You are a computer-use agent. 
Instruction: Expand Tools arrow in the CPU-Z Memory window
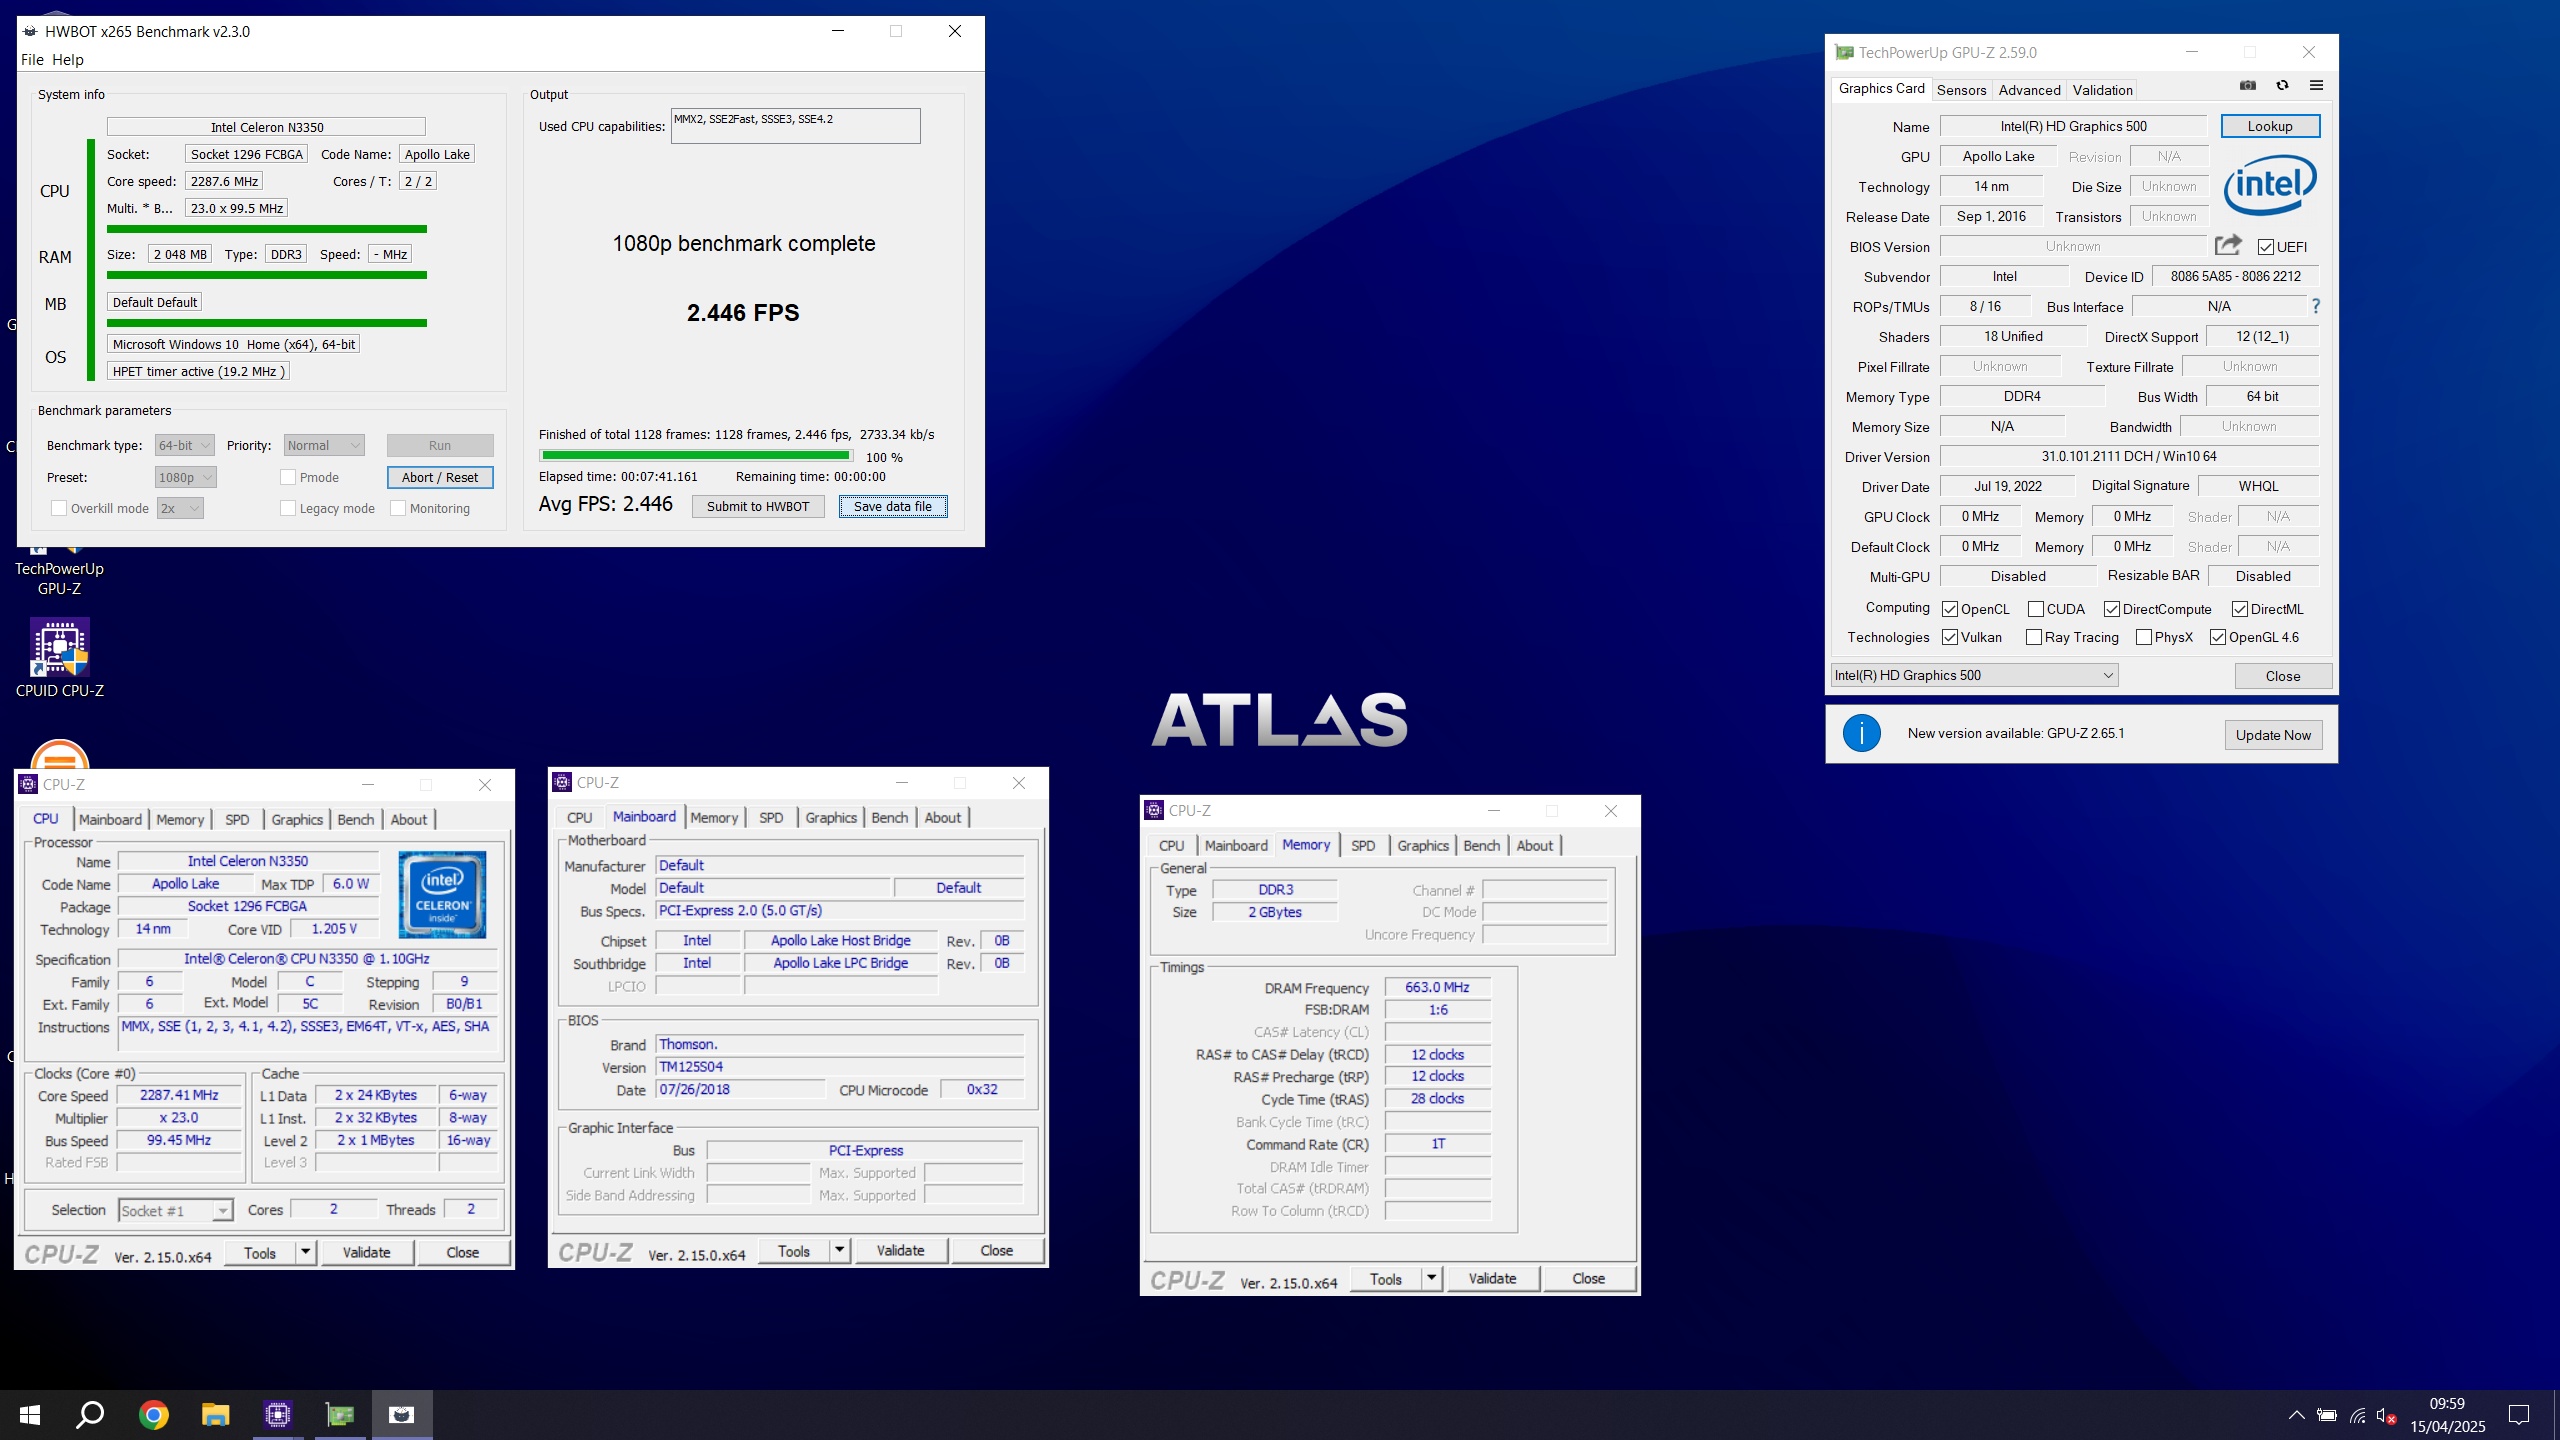point(1431,1278)
